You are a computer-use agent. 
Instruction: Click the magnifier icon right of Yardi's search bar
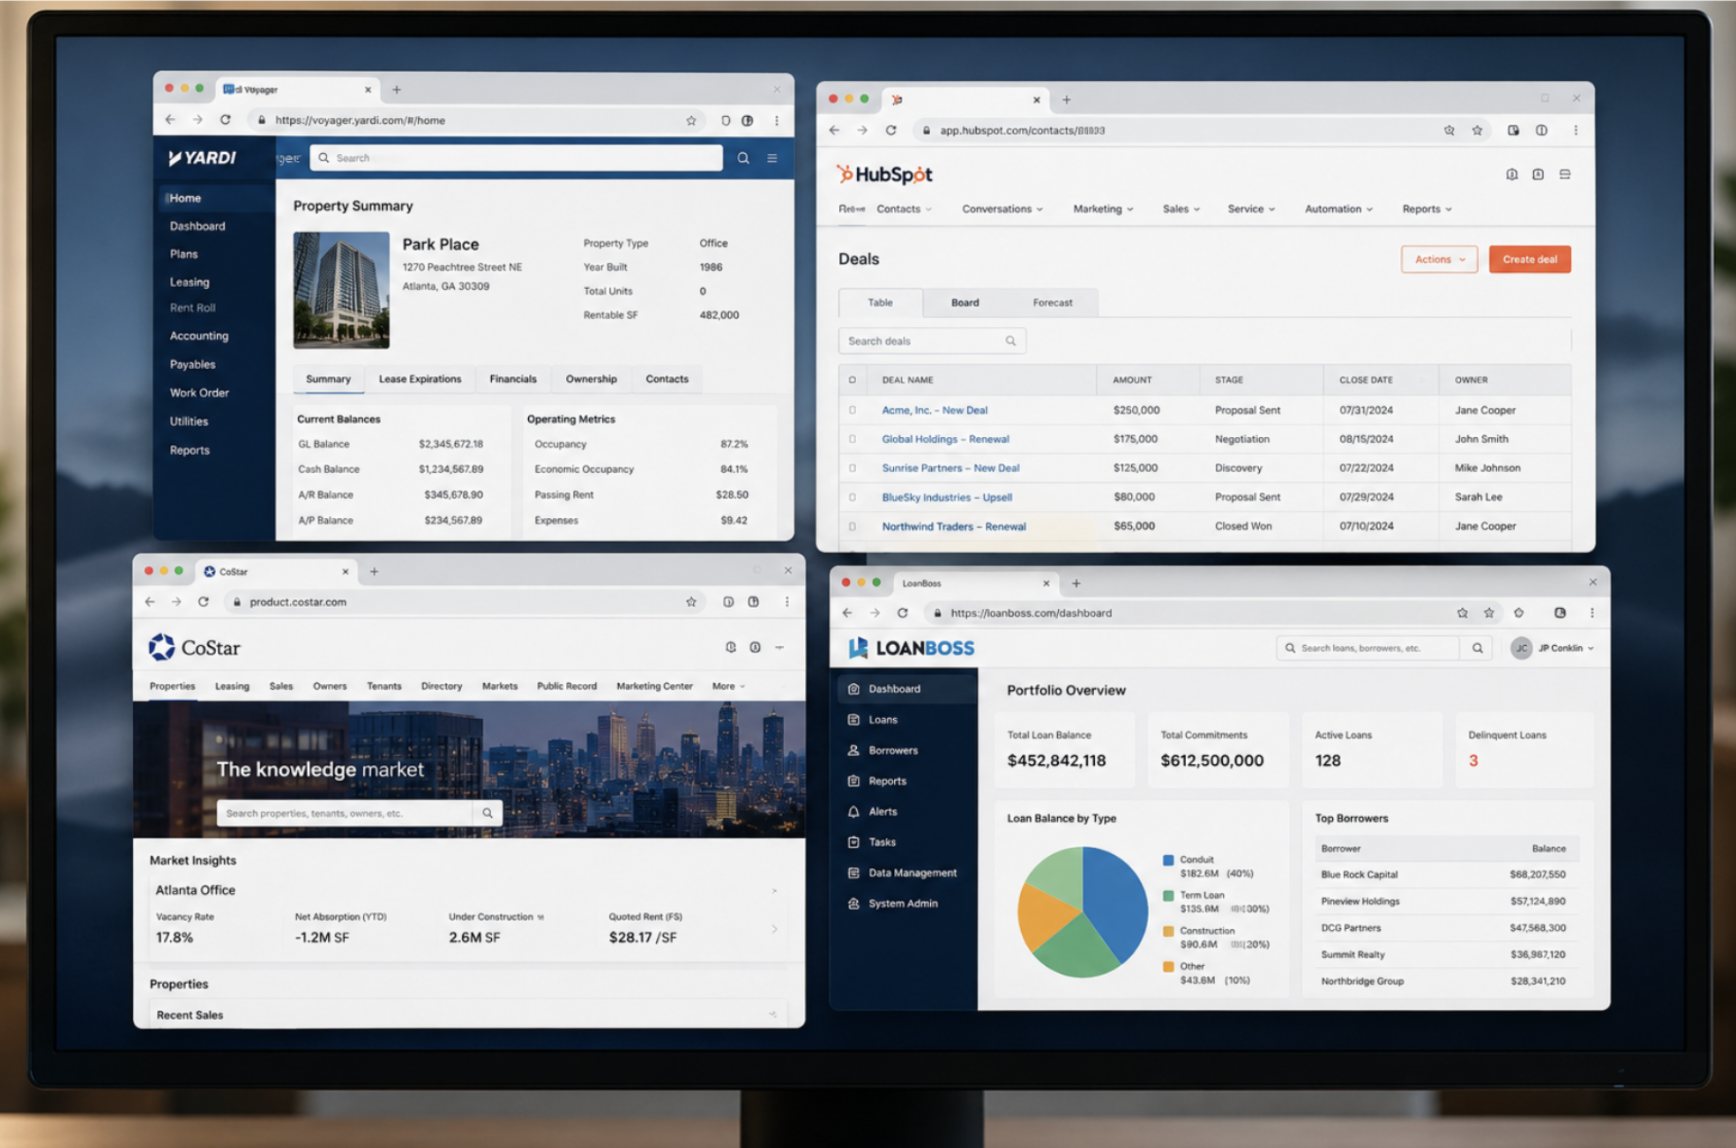743,158
